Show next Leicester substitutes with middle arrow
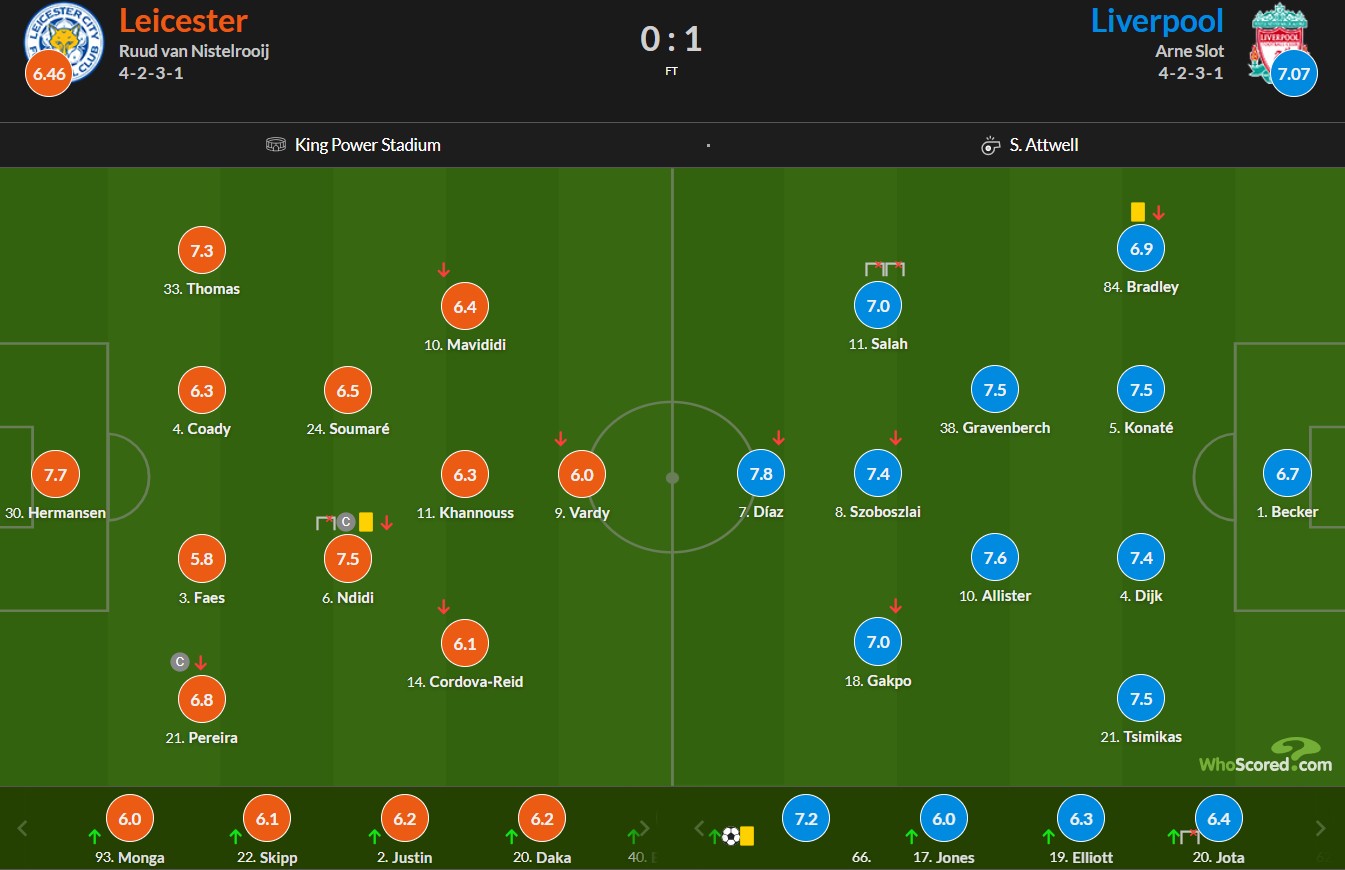This screenshot has width=1345, height=870. point(646,828)
